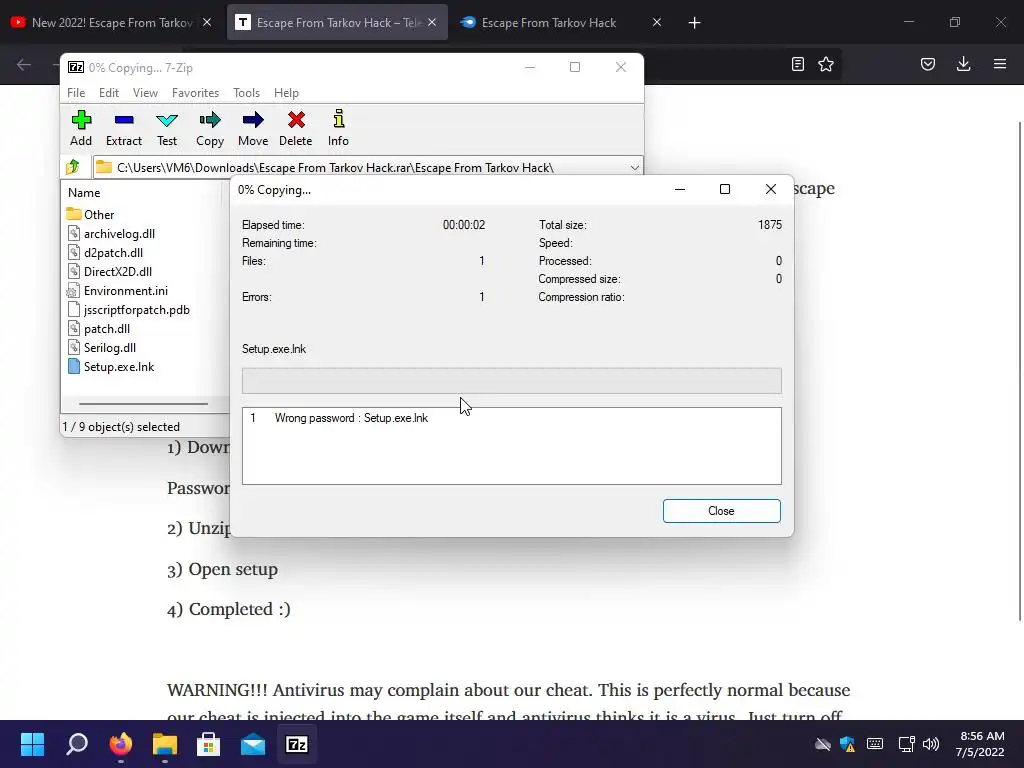Click the copying progress bar
The height and width of the screenshot is (768, 1024).
(x=511, y=381)
